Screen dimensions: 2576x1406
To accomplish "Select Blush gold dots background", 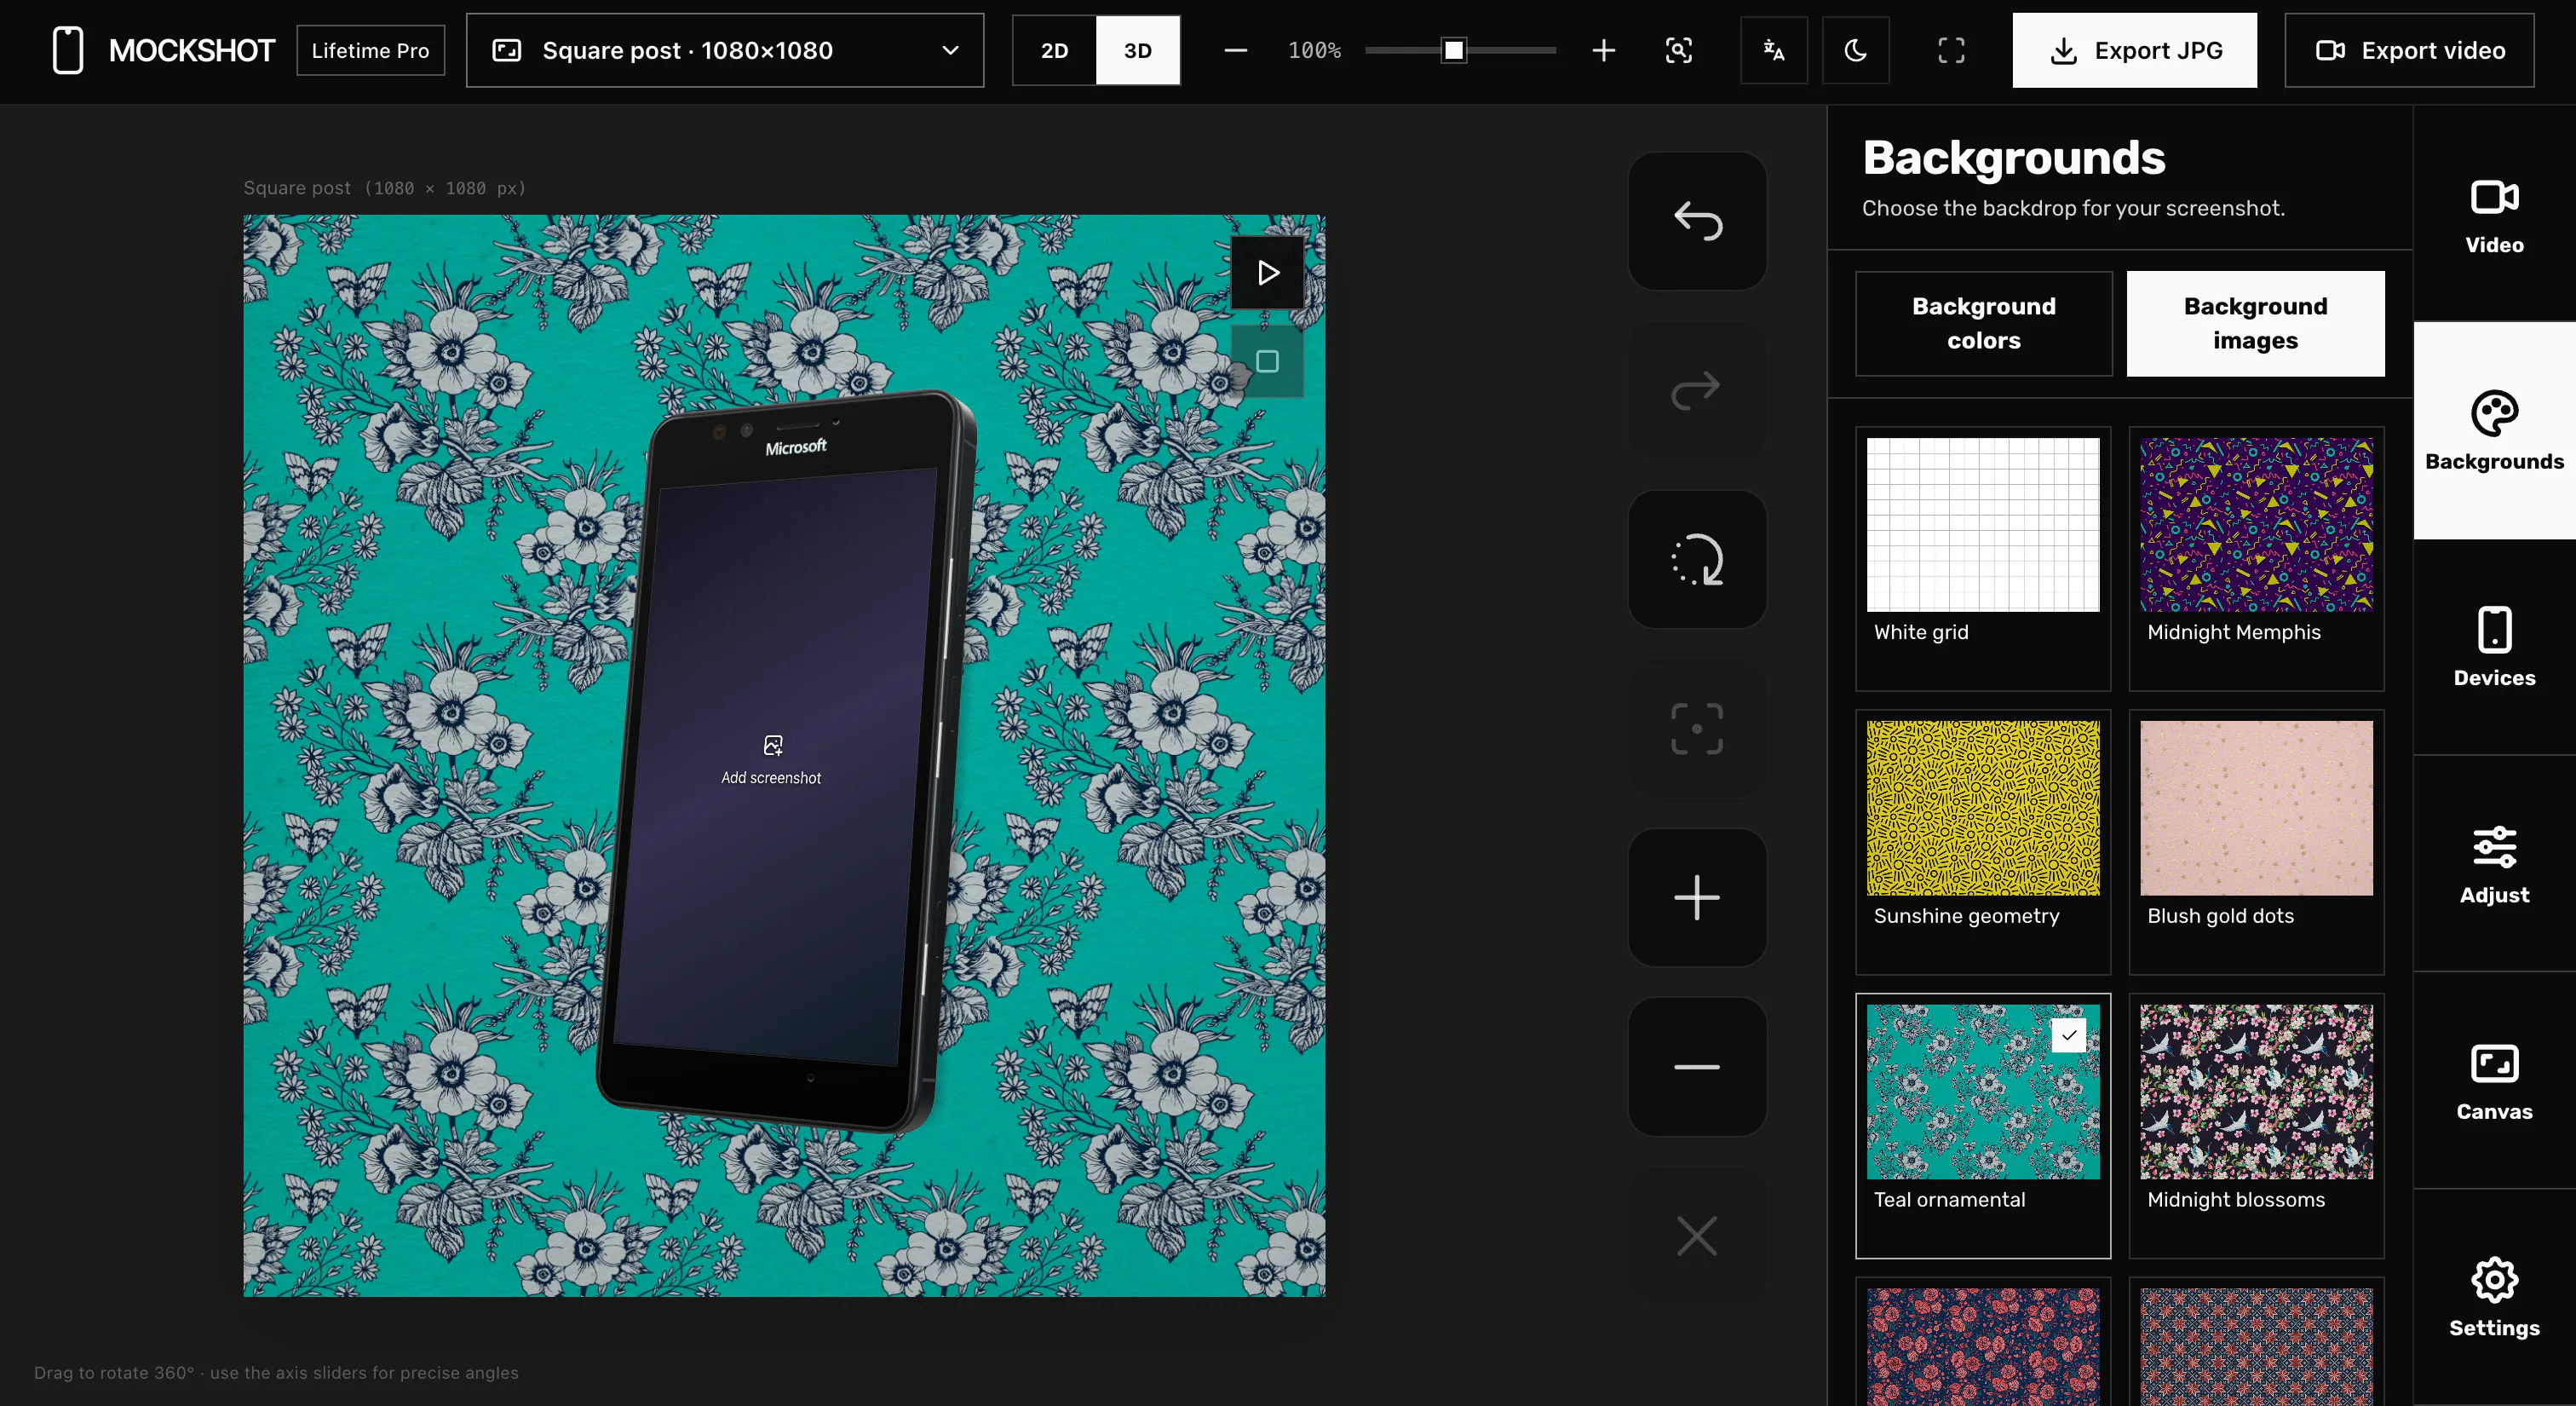I will coord(2256,842).
